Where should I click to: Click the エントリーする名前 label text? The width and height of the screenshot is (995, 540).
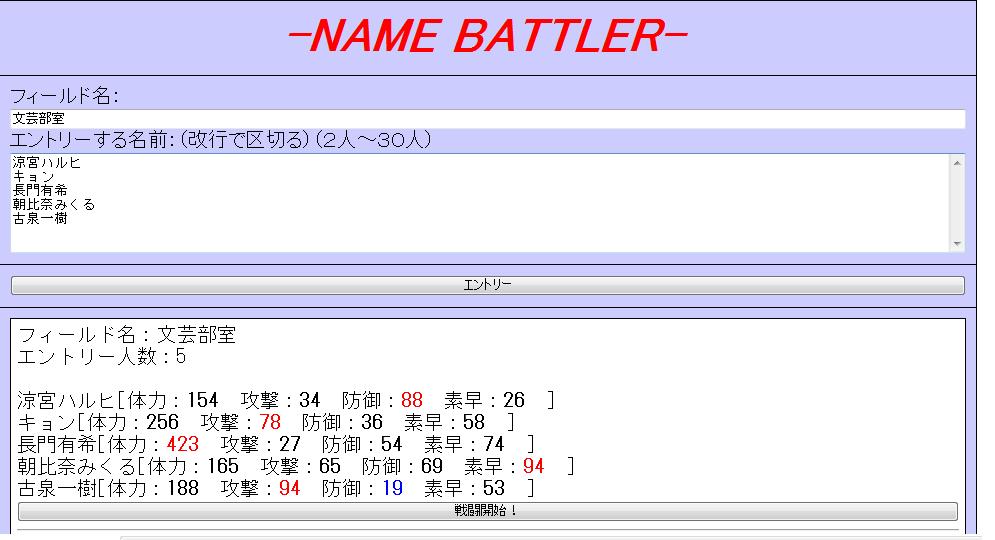pos(221,140)
